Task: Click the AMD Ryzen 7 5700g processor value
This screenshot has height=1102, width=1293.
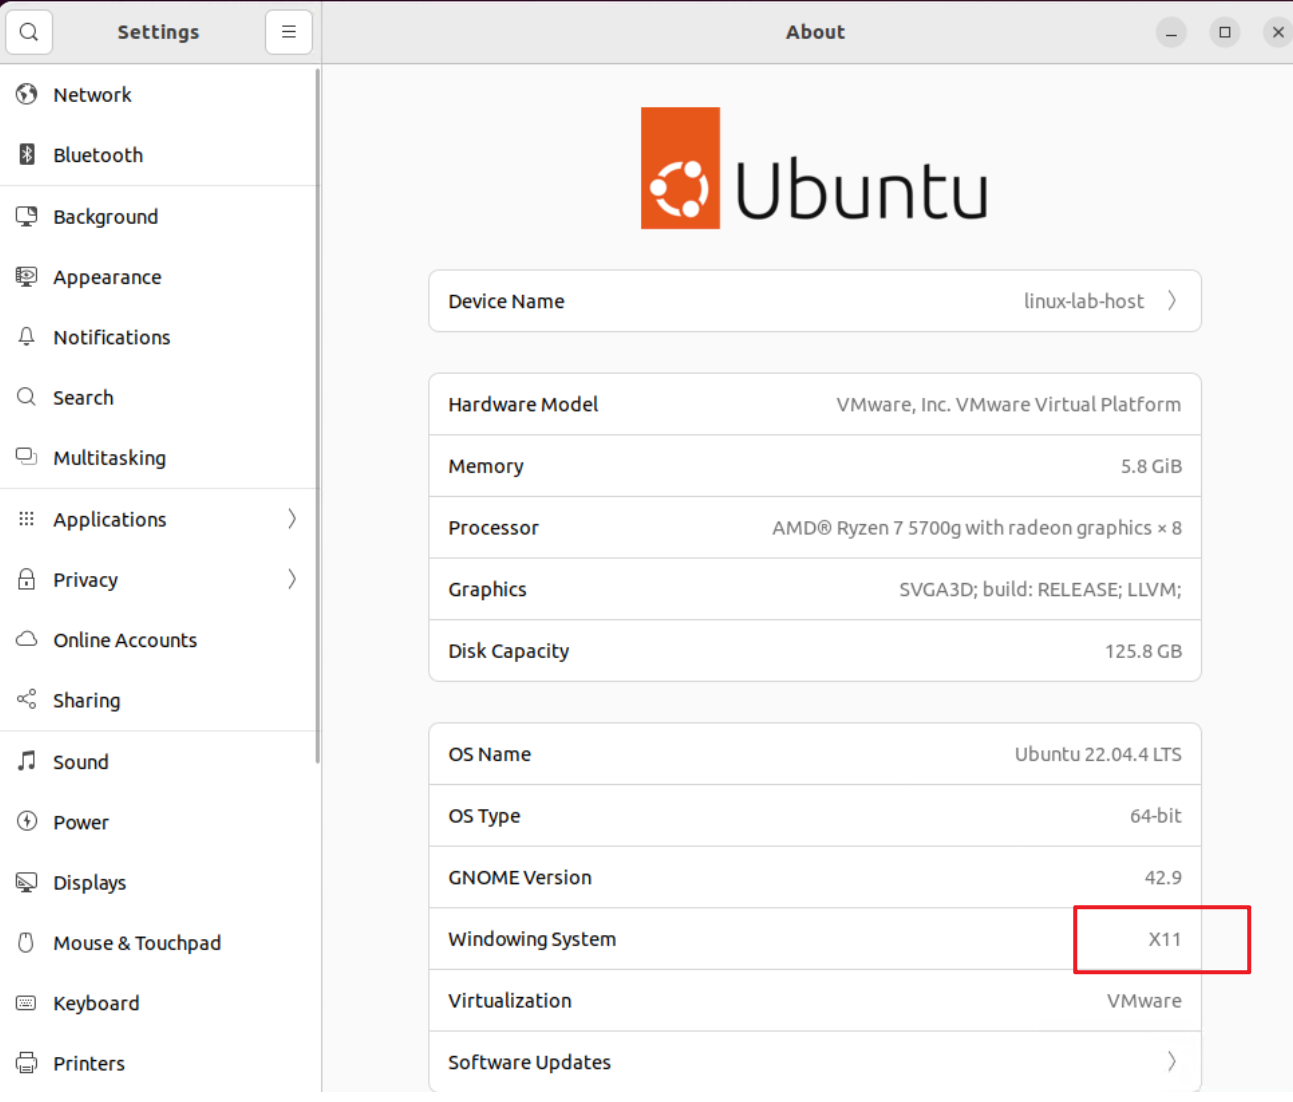Action: [x=977, y=527]
